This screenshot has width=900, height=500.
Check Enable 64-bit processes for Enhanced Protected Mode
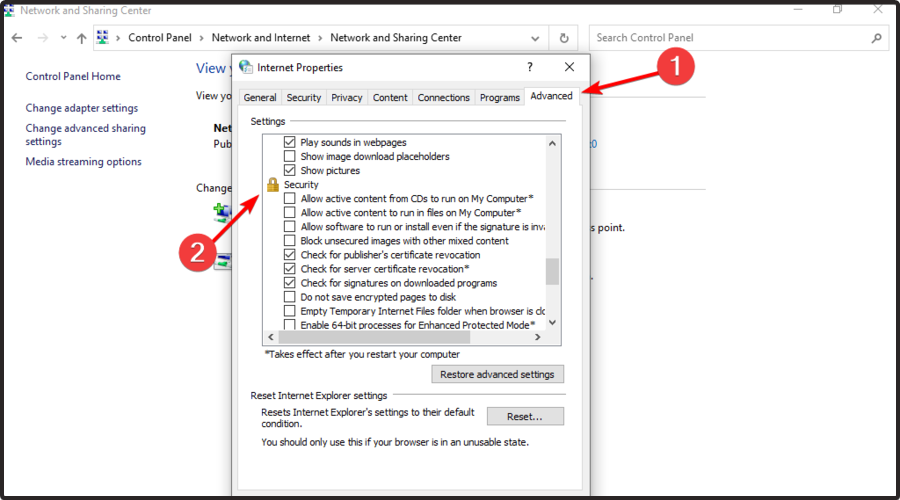click(290, 325)
